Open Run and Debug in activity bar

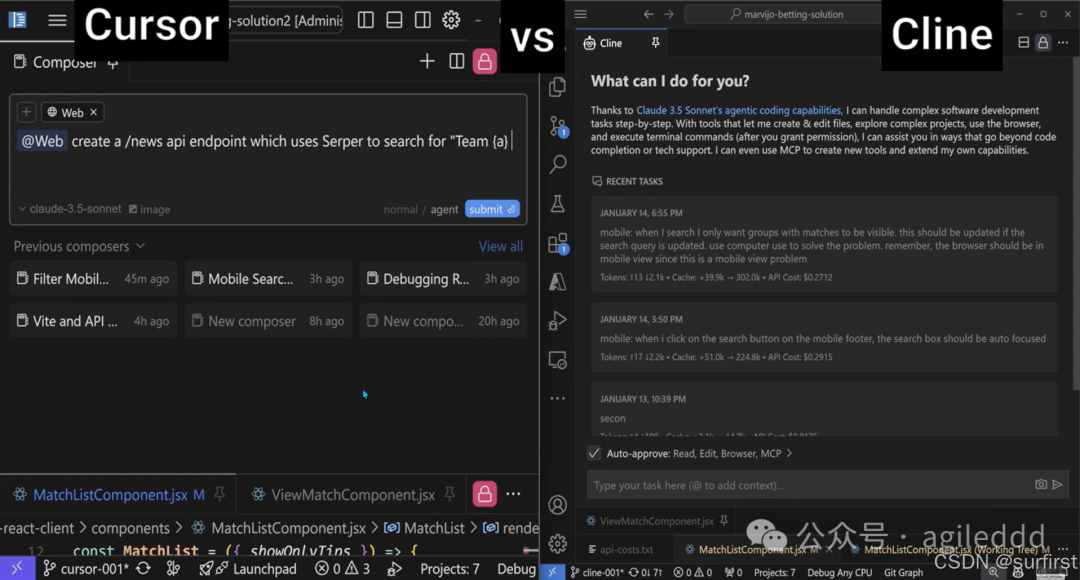[558, 321]
